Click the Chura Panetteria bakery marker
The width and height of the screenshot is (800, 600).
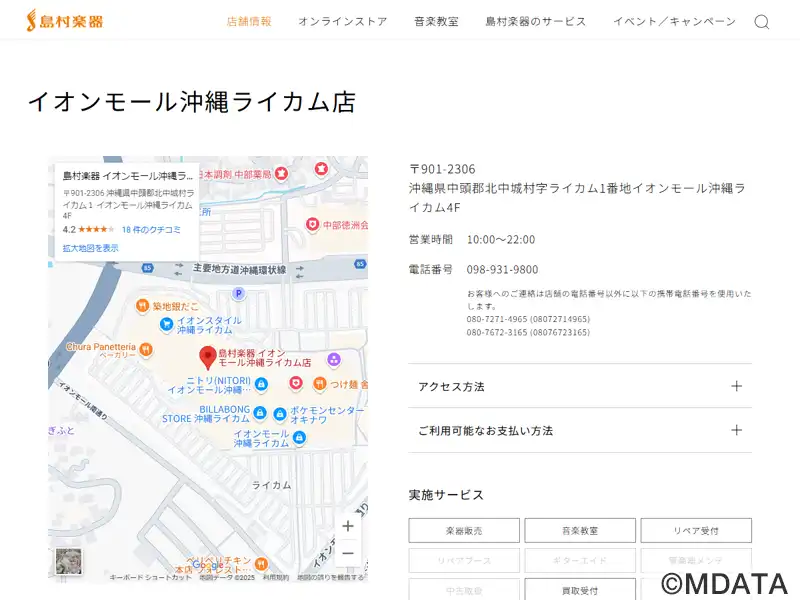point(146,349)
